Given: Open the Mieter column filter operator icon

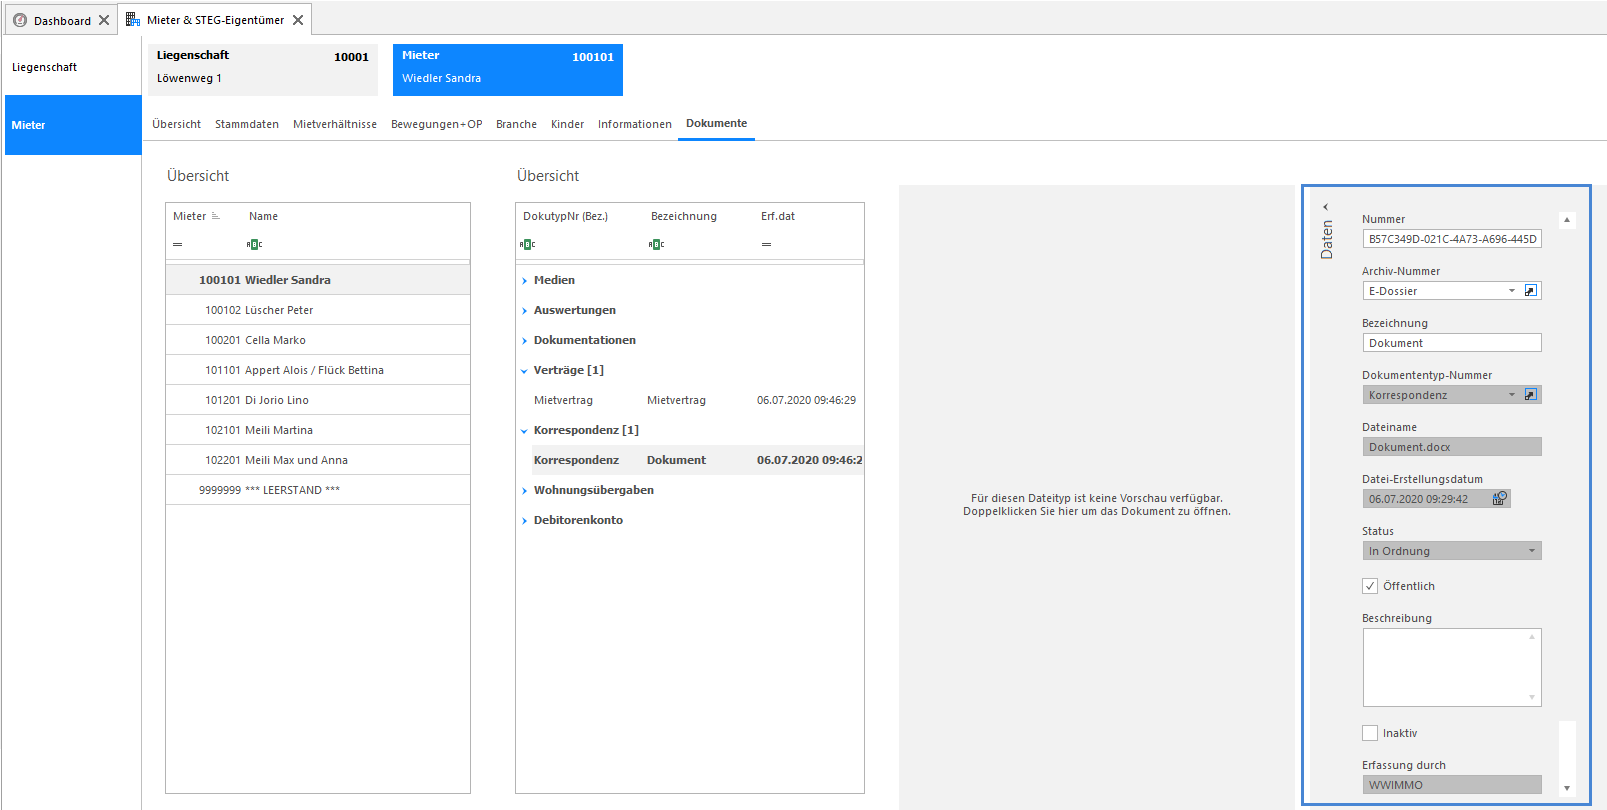Looking at the screenshot, I should (x=178, y=244).
